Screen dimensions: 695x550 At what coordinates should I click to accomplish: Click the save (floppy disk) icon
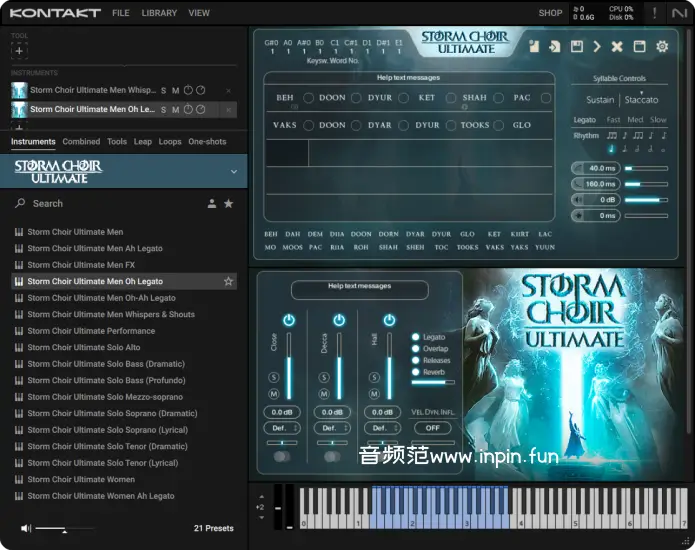pos(577,47)
